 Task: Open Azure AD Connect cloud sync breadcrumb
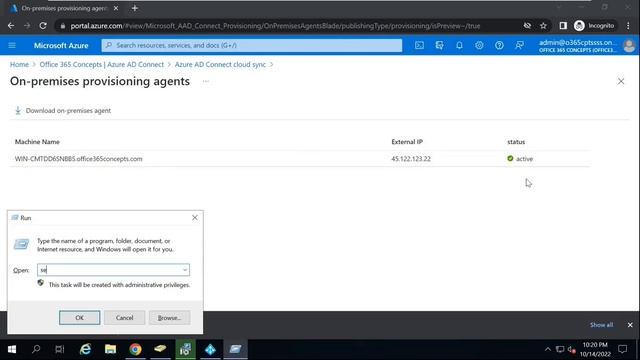click(x=220, y=64)
